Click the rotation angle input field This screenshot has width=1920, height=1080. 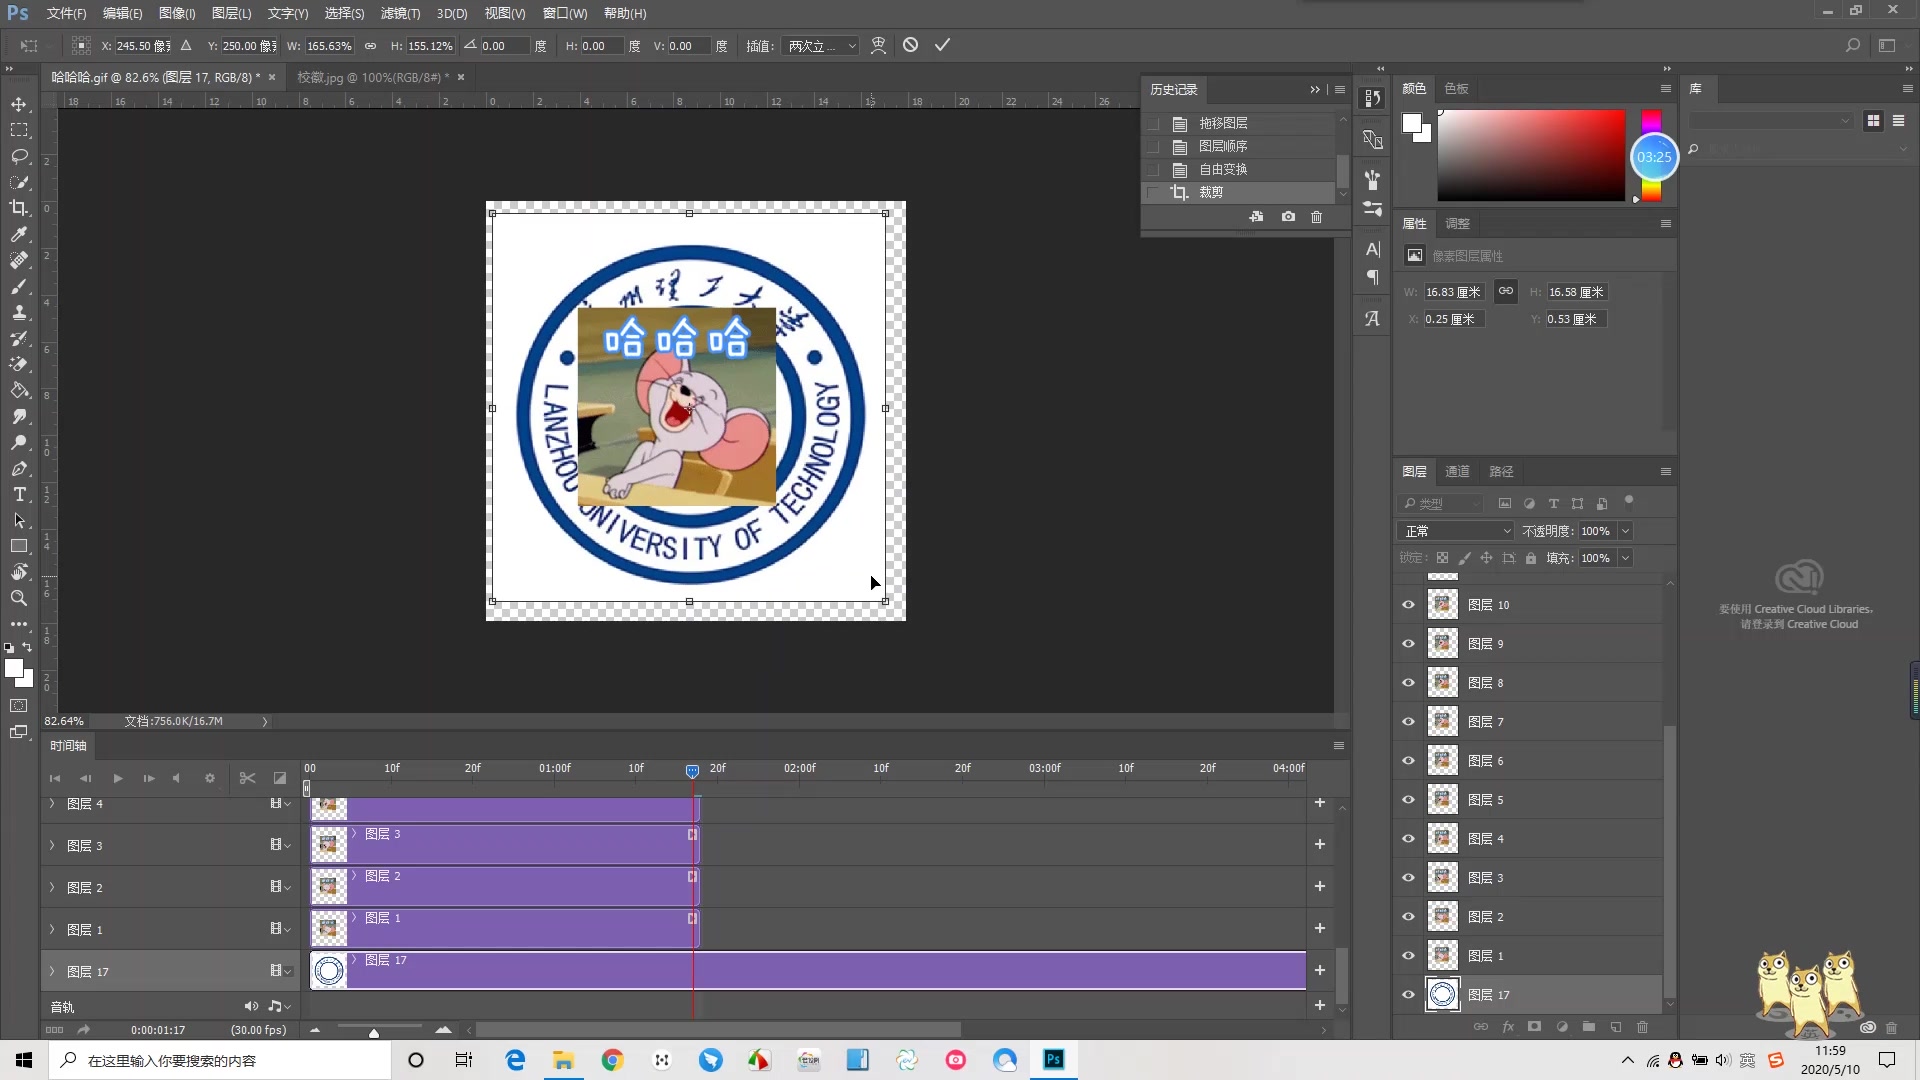tap(503, 46)
